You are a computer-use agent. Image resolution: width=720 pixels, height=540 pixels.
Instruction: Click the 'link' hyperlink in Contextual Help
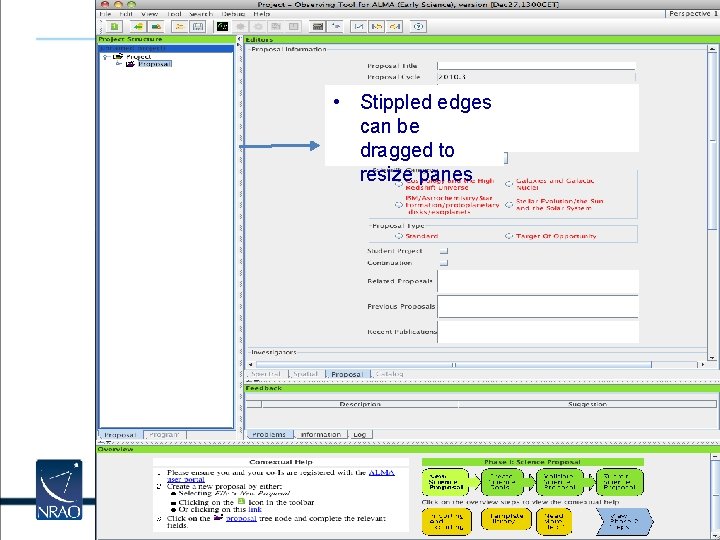click(x=255, y=509)
